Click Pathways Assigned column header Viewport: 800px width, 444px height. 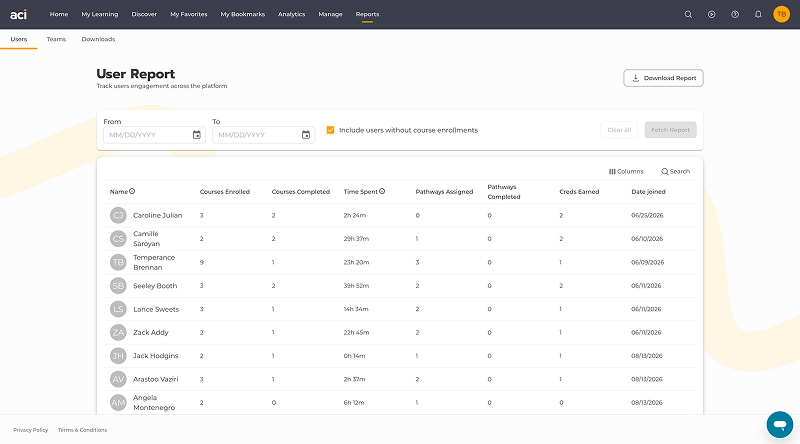444,192
